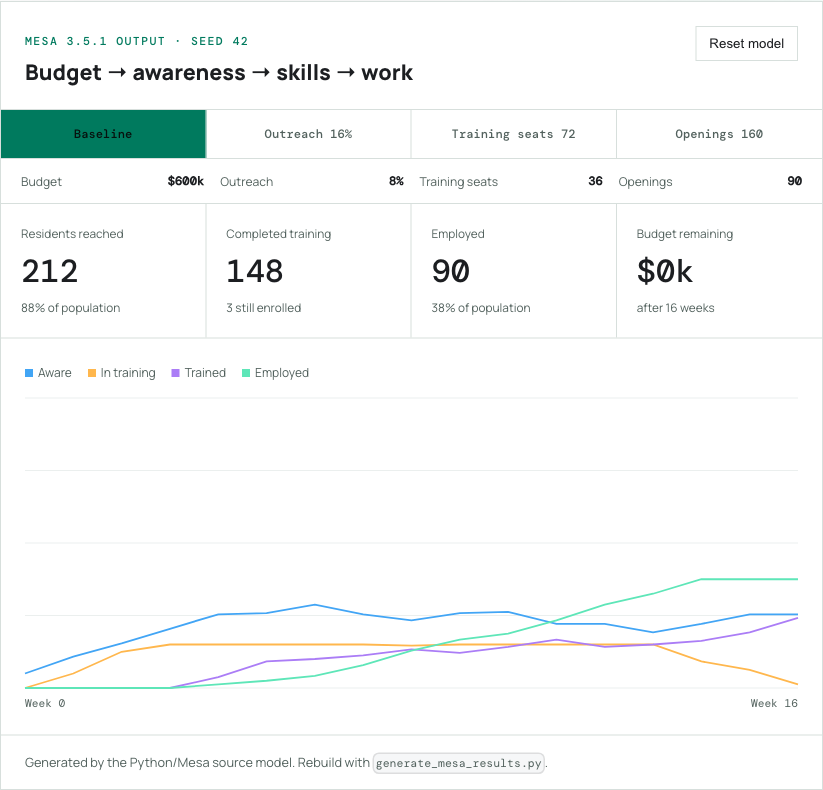This screenshot has width=823, height=790.
Task: Select the Baseline scenario tab
Action: click(103, 134)
